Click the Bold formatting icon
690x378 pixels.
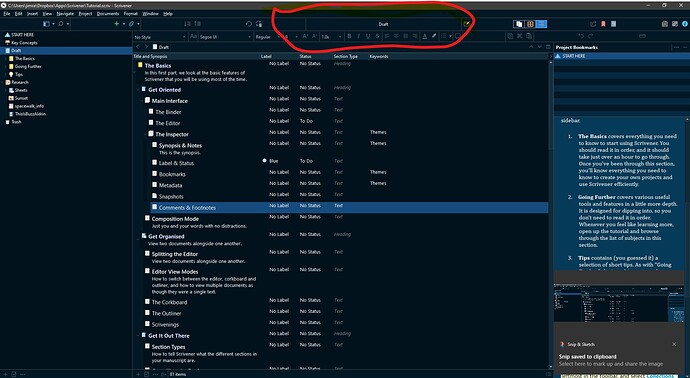click(349, 37)
